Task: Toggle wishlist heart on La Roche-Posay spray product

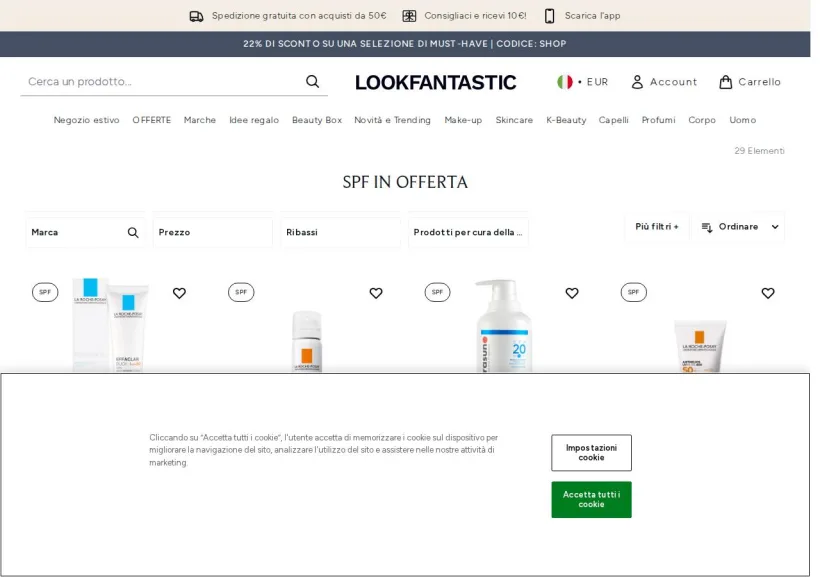Action: pyautogui.click(x=376, y=293)
